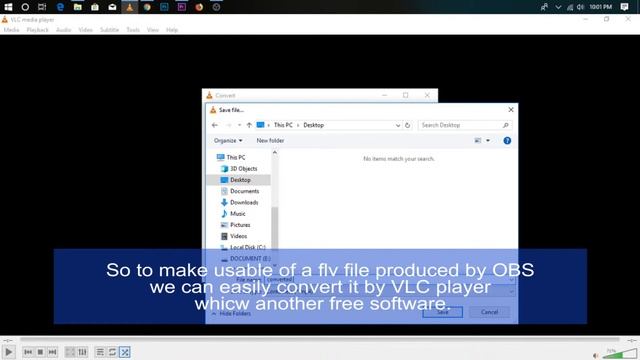Skip to next media in VLC
The height and width of the screenshot is (360, 640).
point(52,352)
